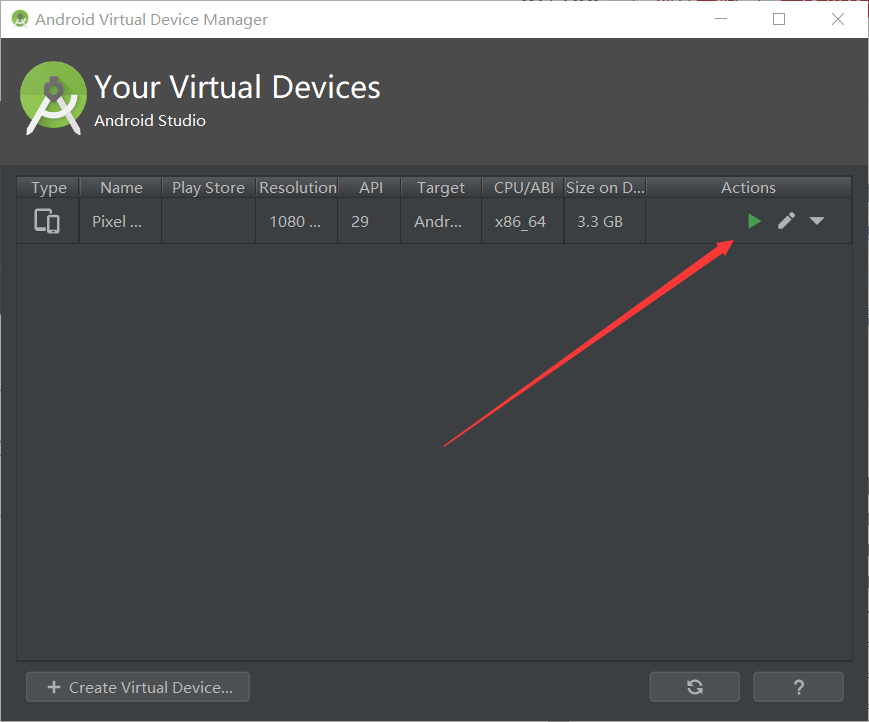The image size is (869, 722).
Task: Click the phone/tablet device type icon
Action: tap(47, 221)
